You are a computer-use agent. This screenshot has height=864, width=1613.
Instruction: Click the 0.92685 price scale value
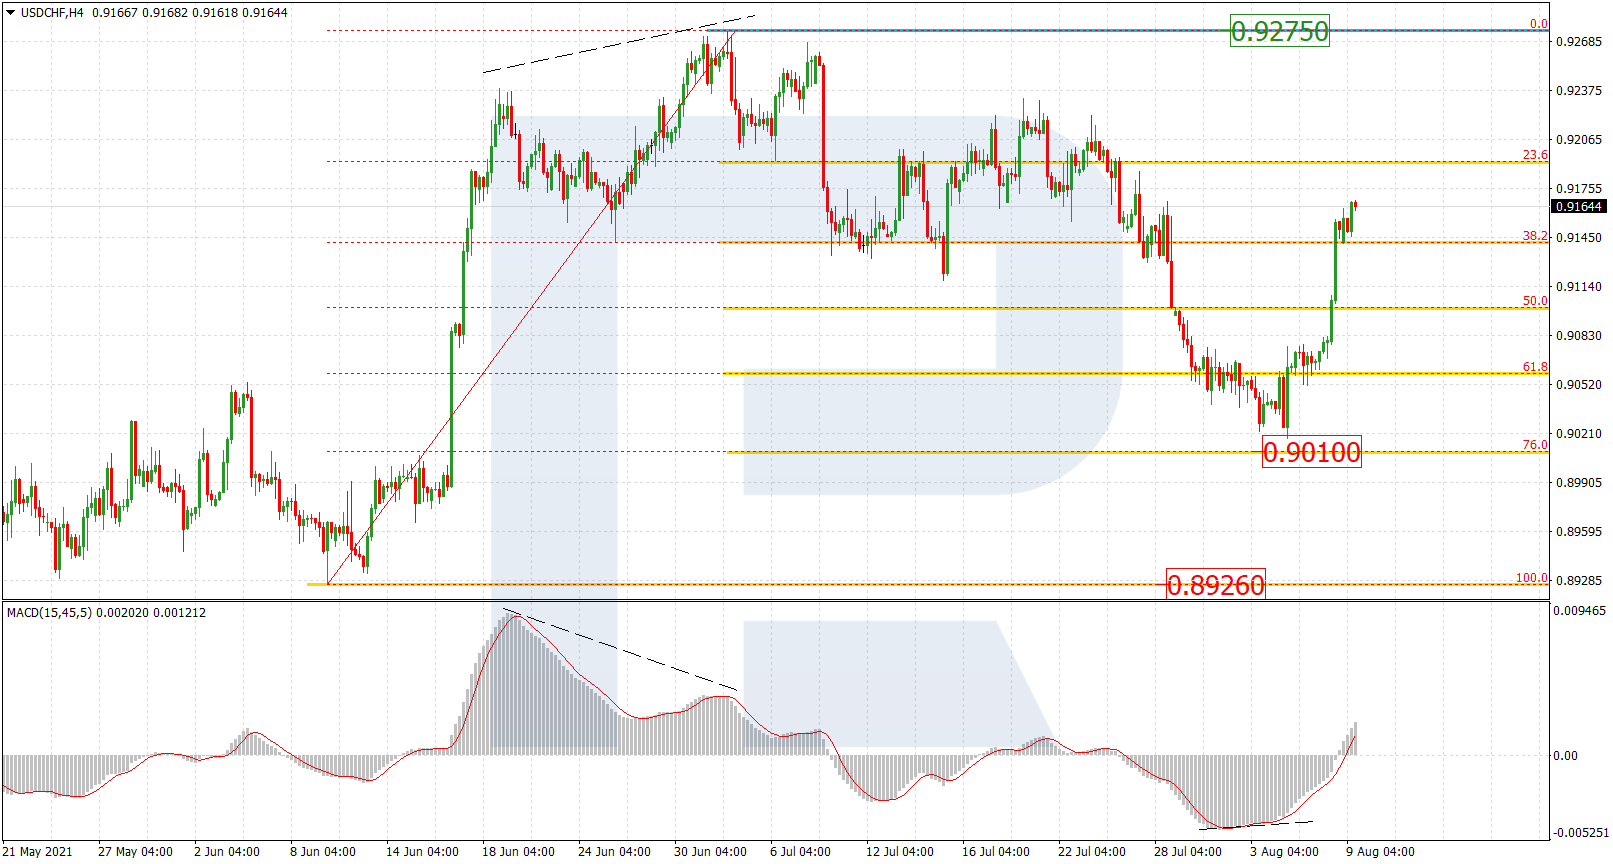tap(1579, 42)
